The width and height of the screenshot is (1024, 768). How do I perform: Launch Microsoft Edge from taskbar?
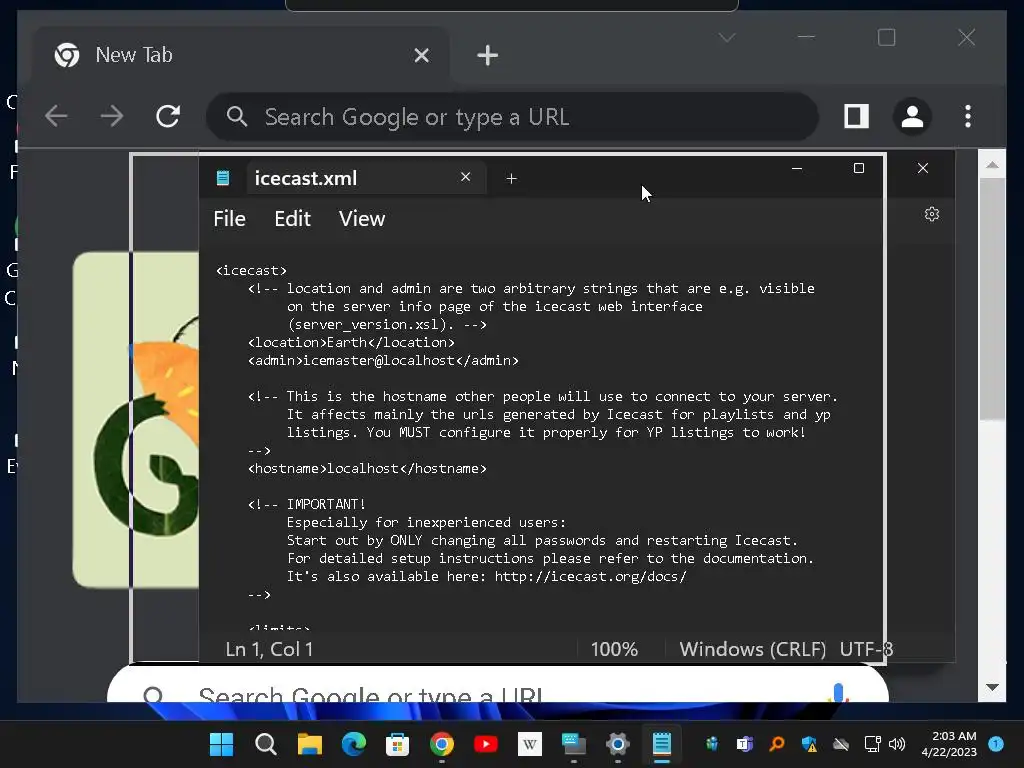353,744
